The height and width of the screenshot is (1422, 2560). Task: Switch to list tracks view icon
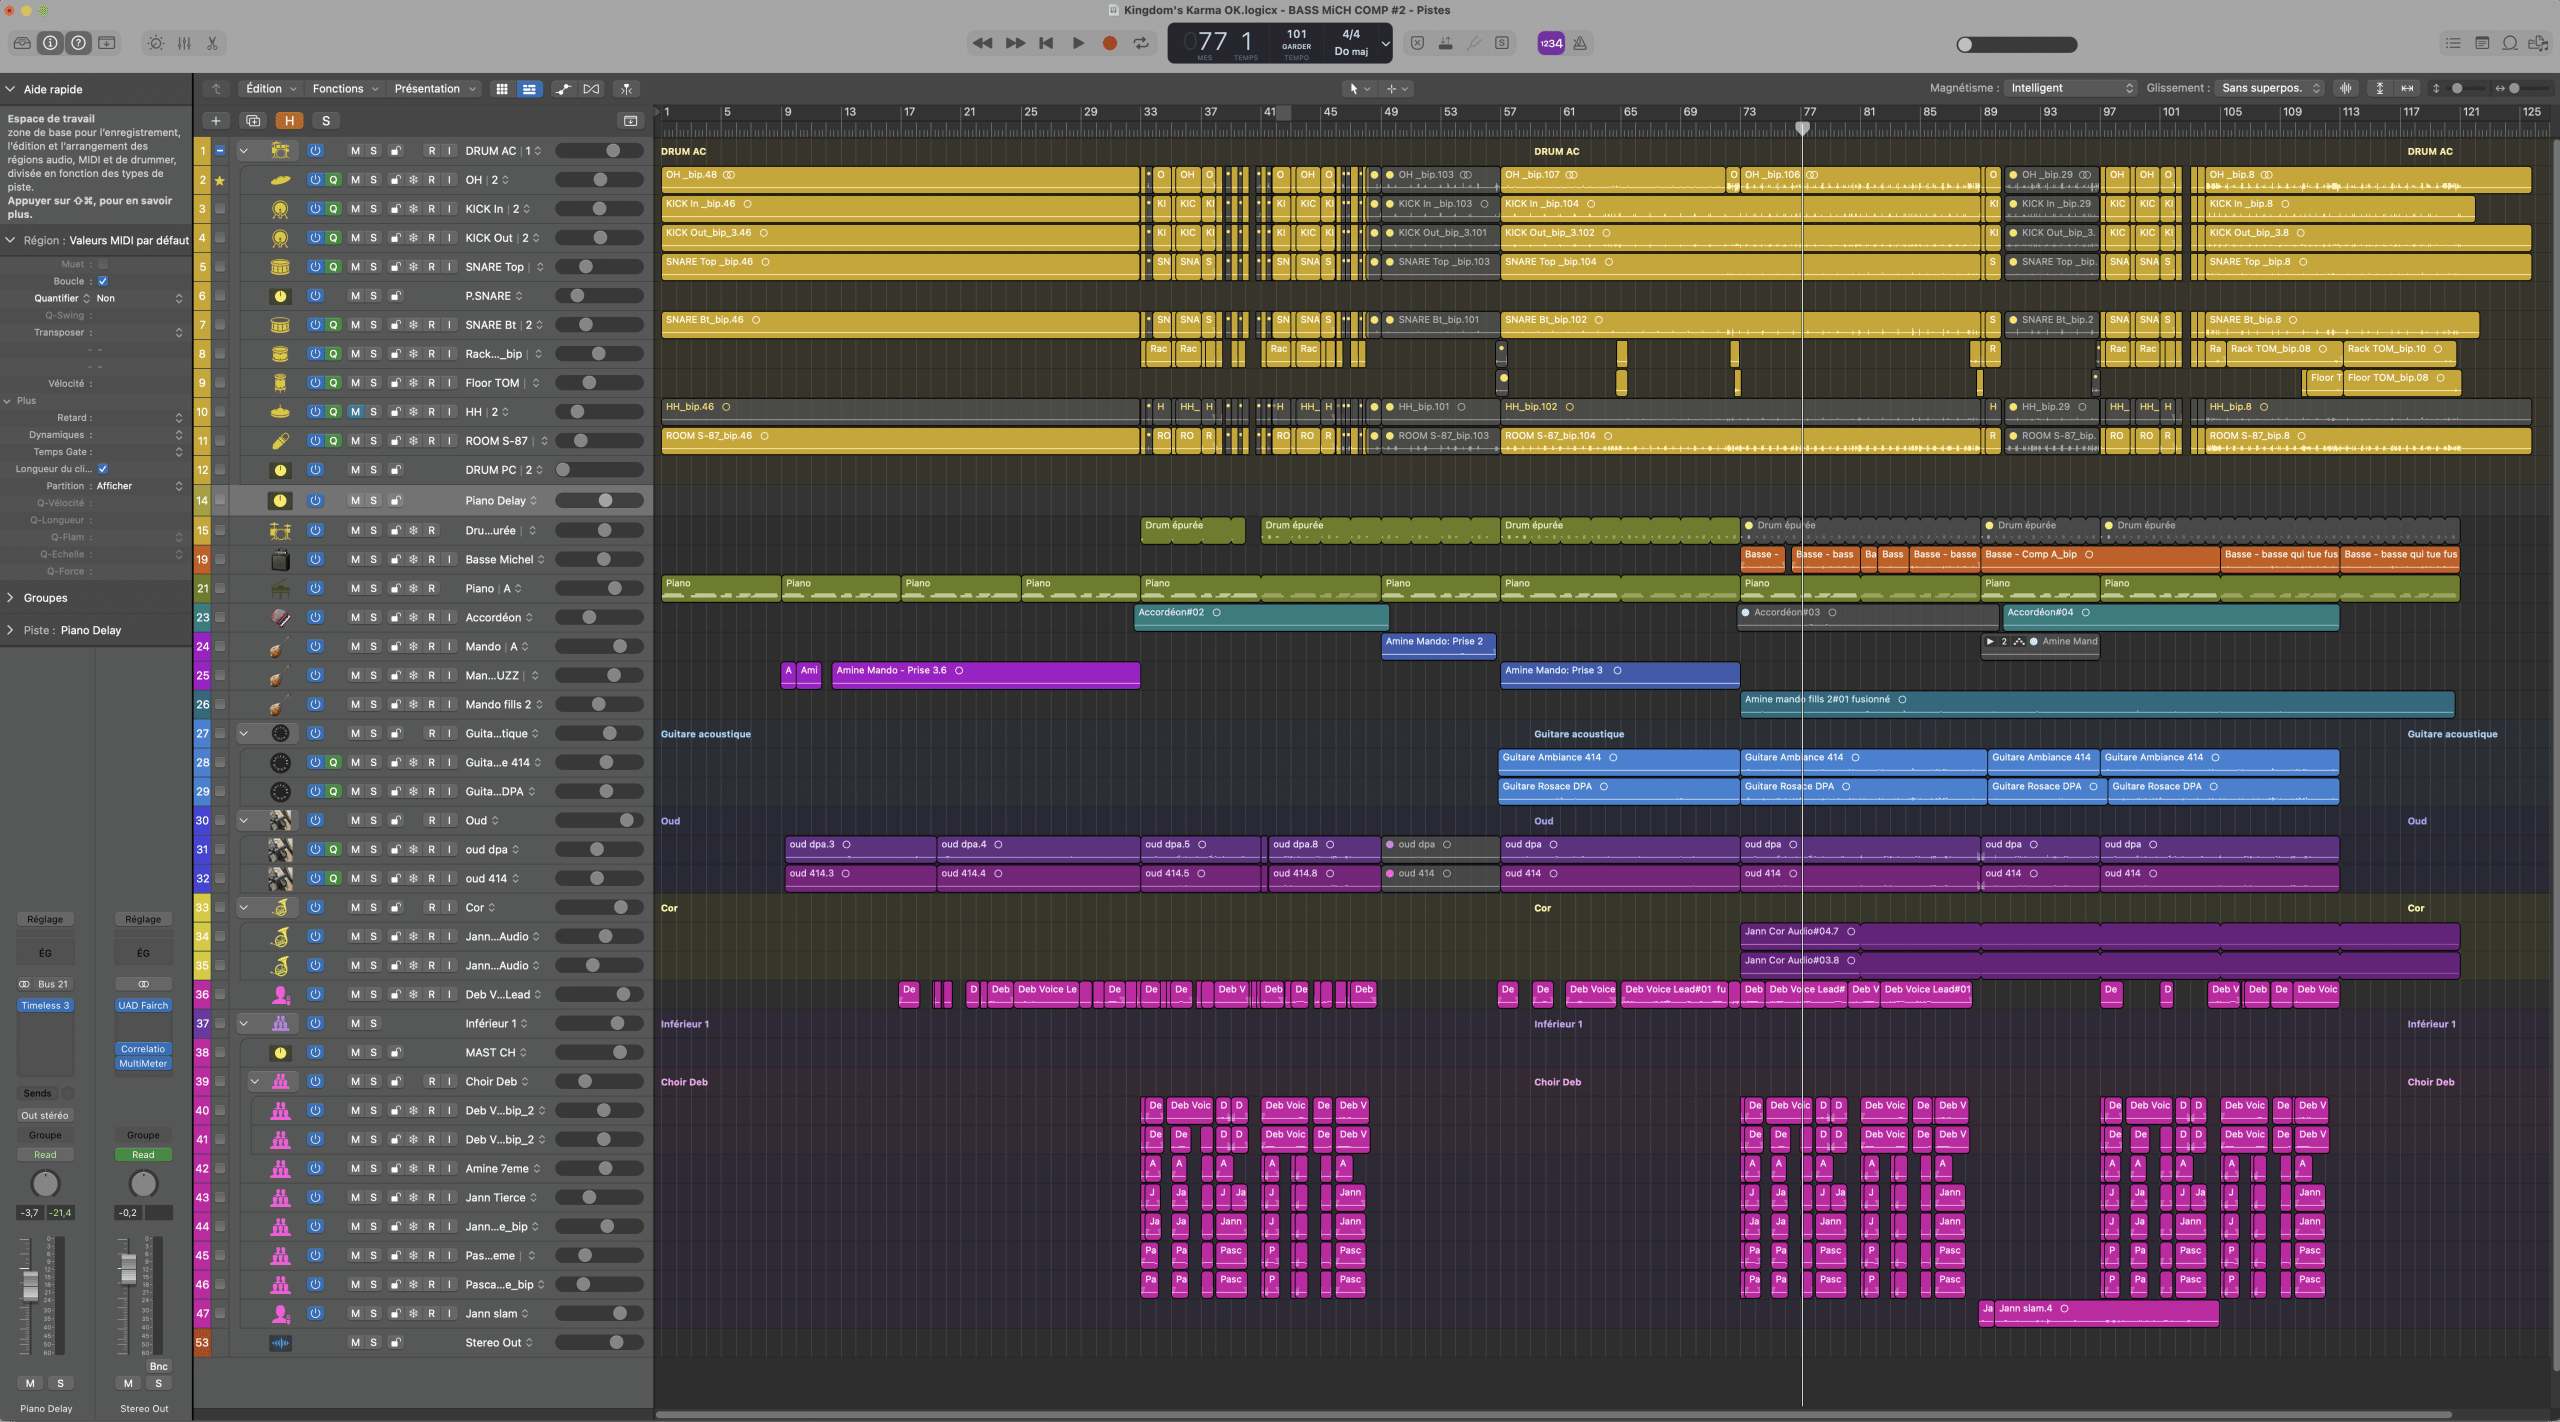click(529, 89)
